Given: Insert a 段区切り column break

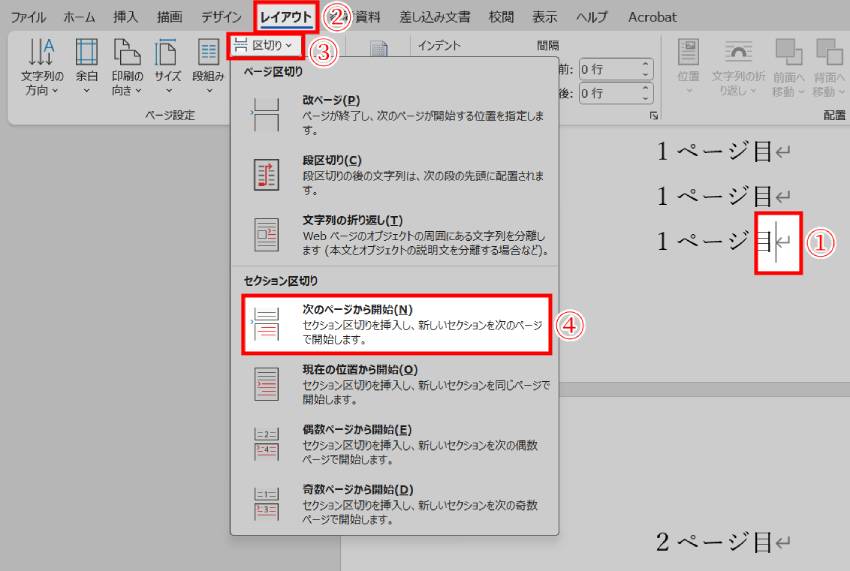Looking at the screenshot, I should coord(395,175).
